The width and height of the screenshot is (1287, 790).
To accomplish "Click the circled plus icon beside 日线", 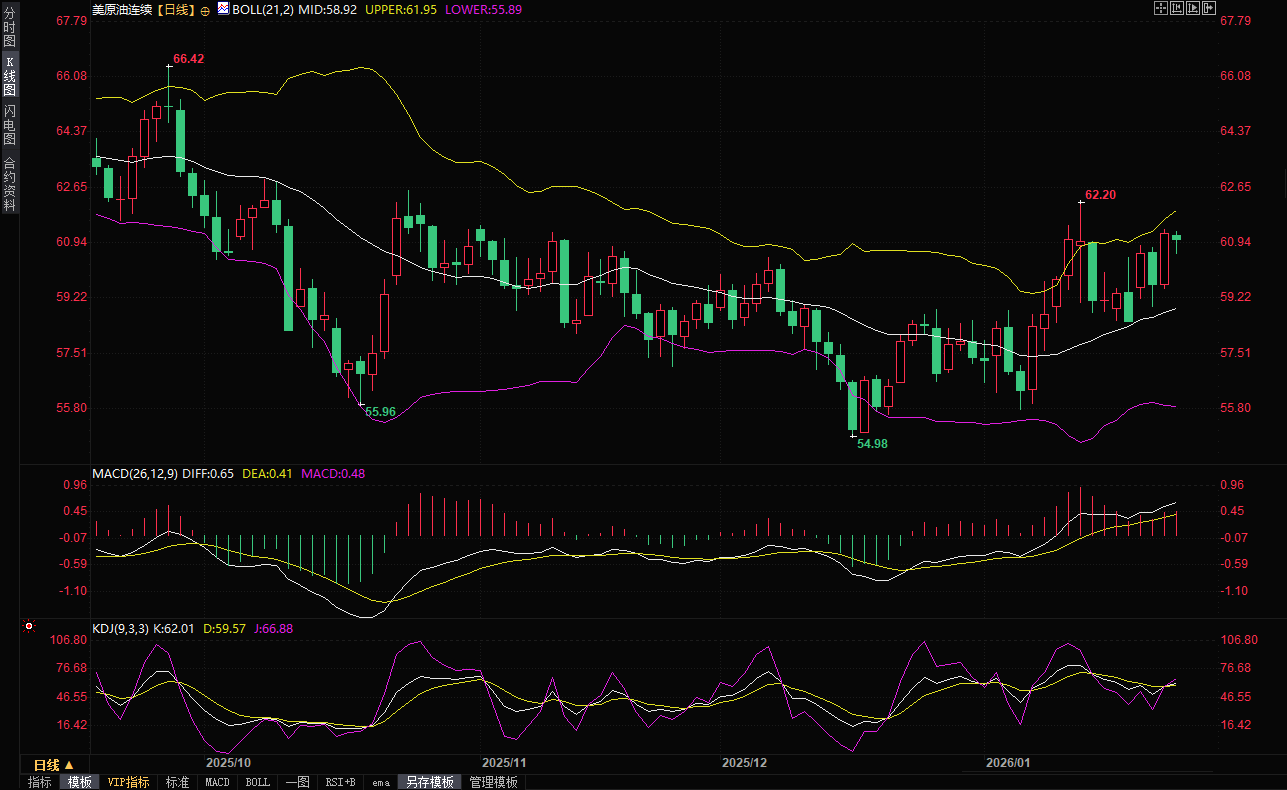I will 205,10.
